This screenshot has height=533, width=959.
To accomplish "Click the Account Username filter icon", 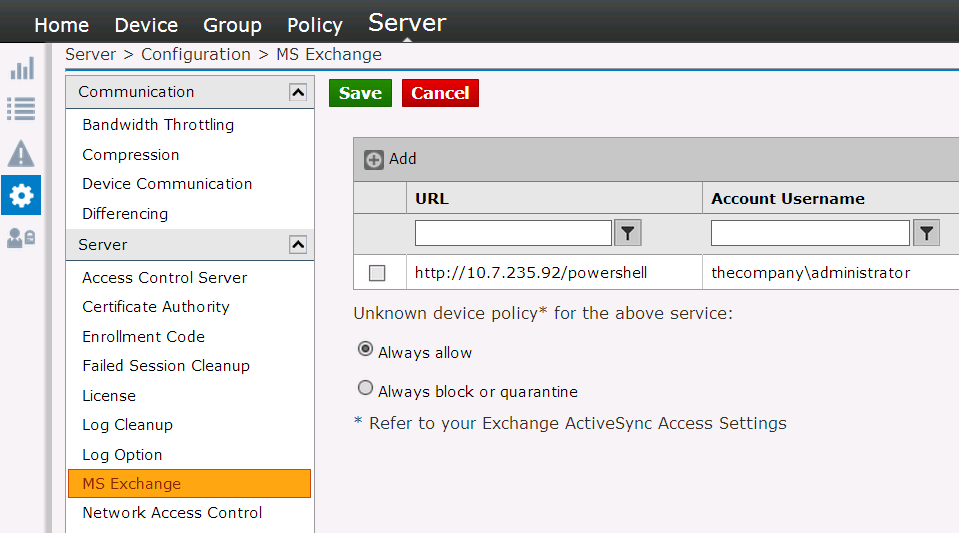I will point(926,233).
